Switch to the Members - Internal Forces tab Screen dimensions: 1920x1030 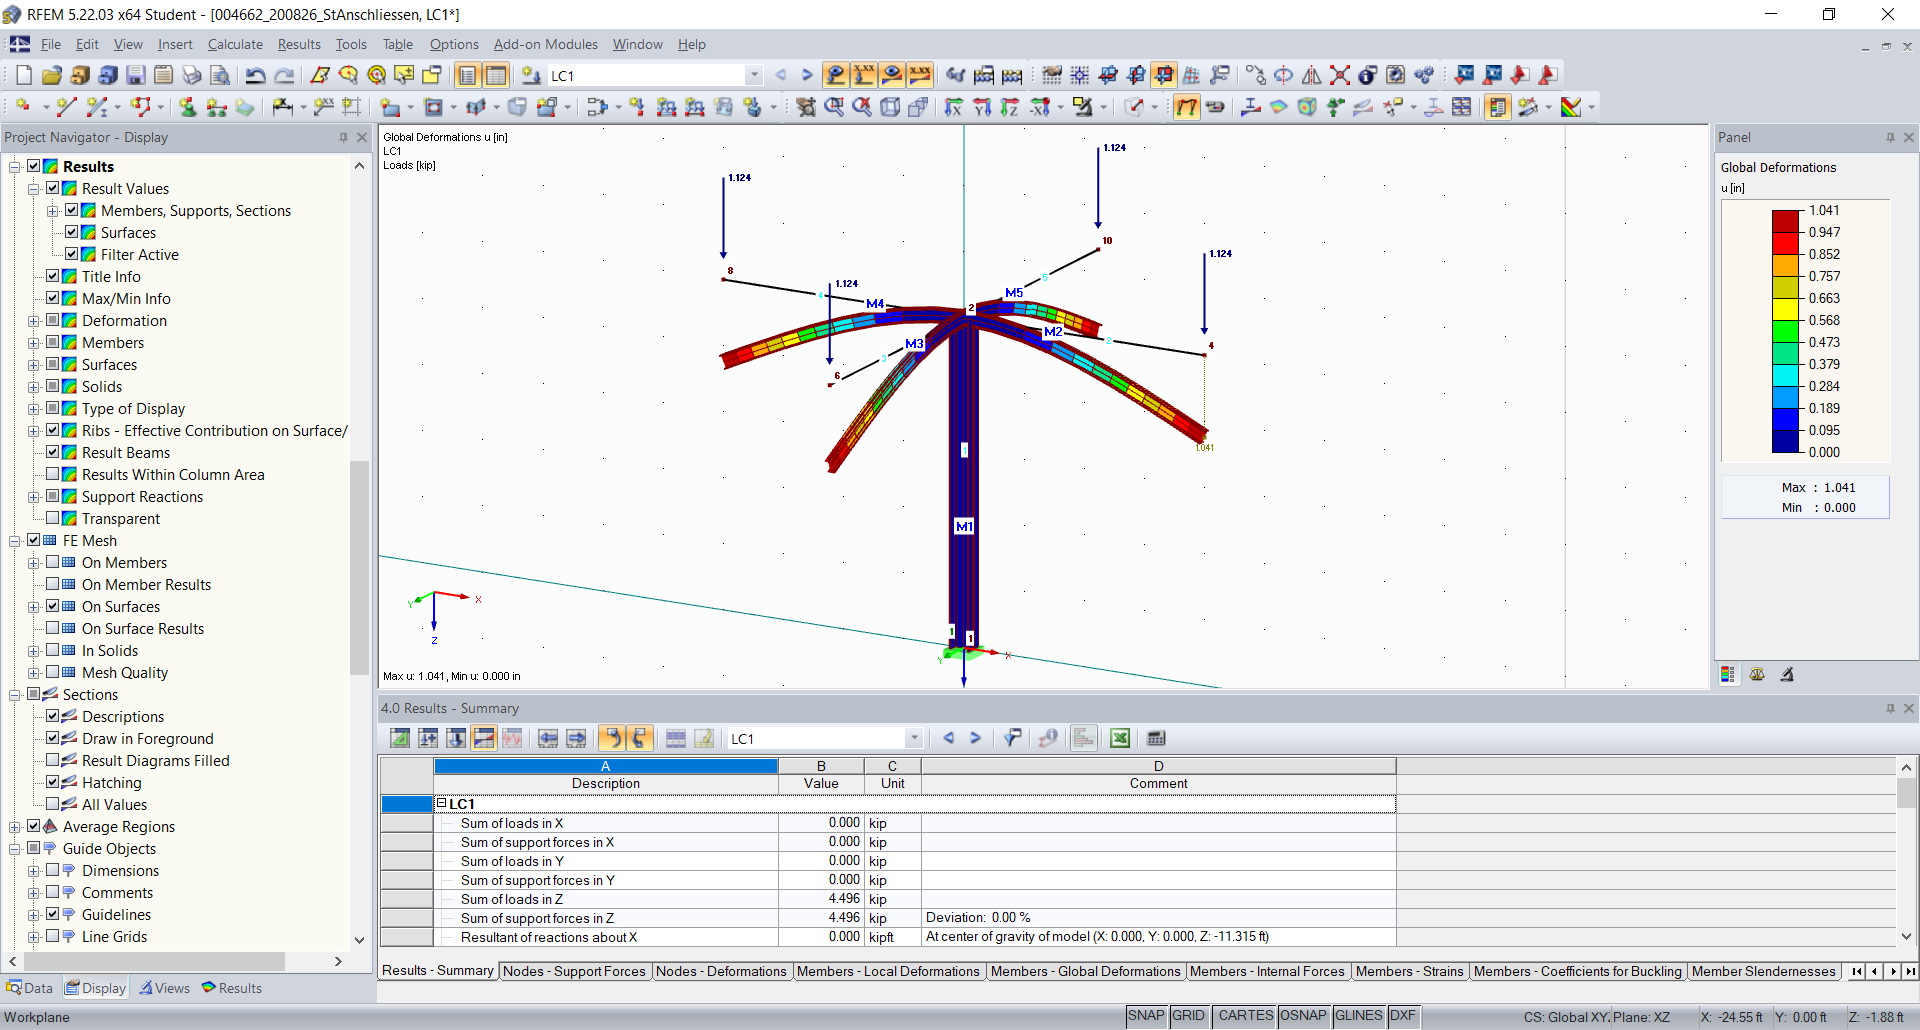tap(1267, 971)
